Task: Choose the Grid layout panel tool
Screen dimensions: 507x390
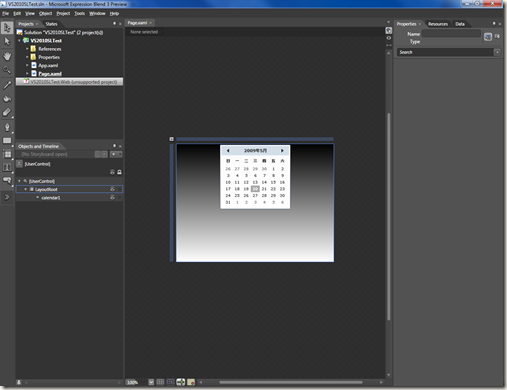Action: [7, 154]
